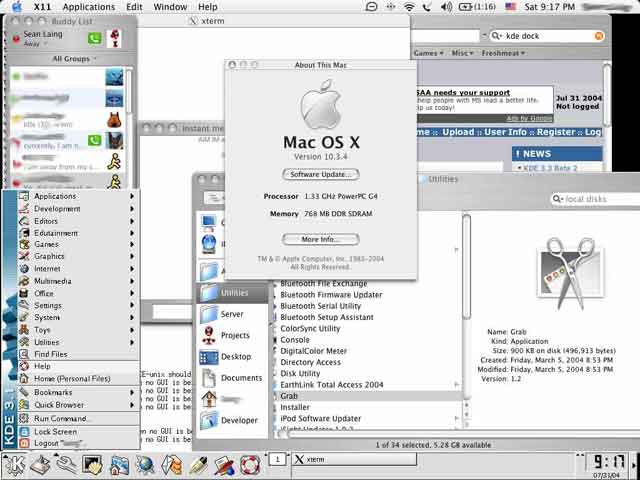Click iChat bubble icon in menu bar

371,7
